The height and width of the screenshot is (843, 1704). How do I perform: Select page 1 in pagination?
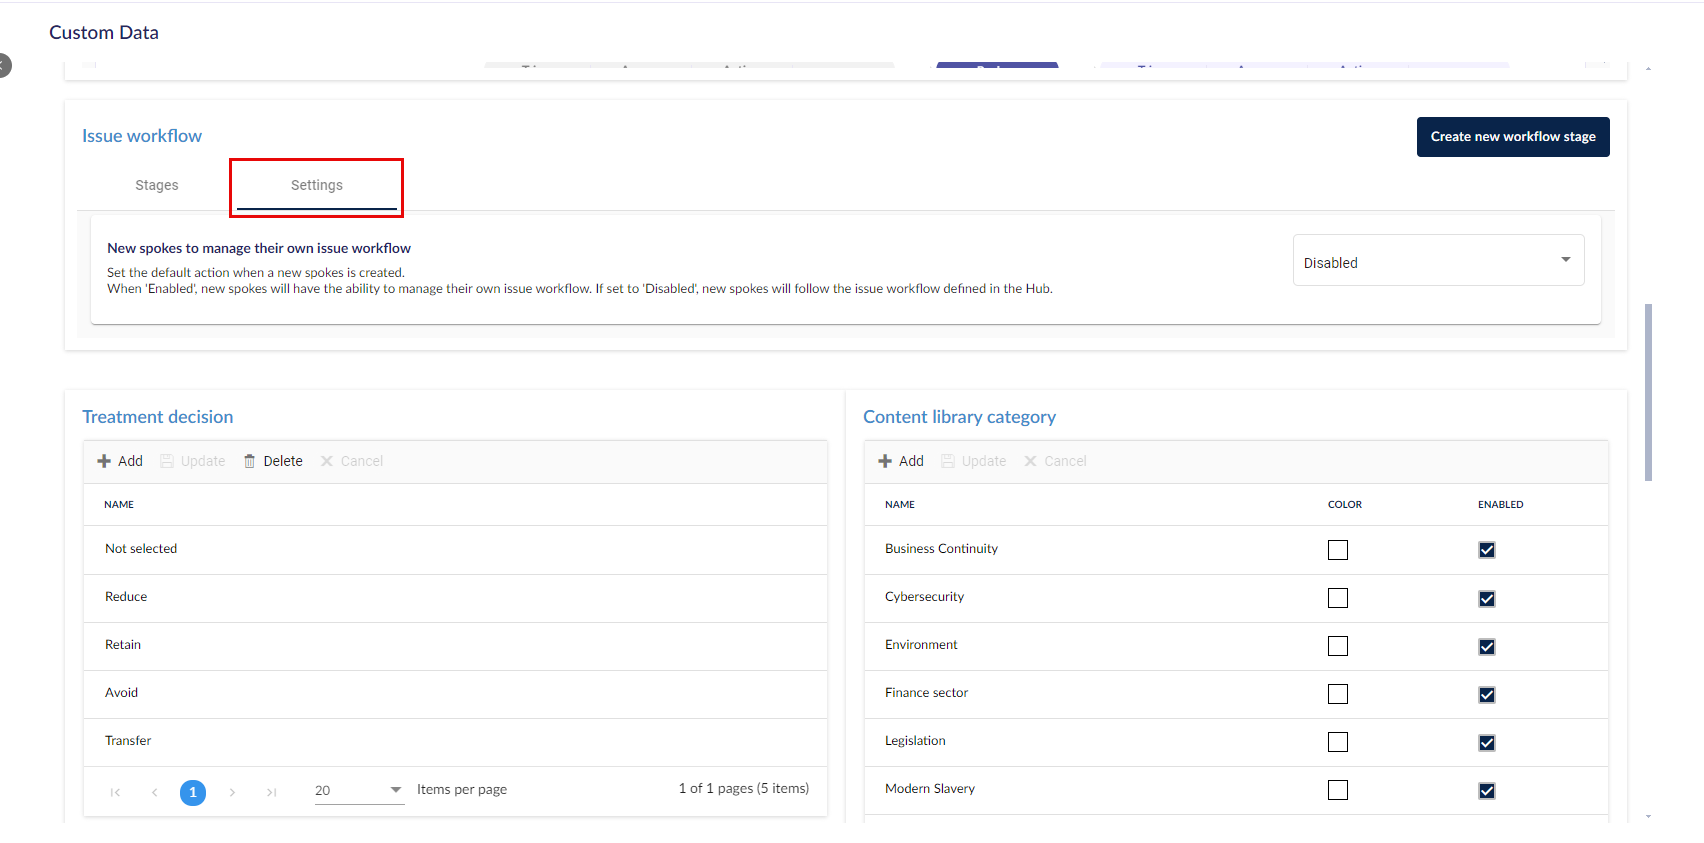193,792
